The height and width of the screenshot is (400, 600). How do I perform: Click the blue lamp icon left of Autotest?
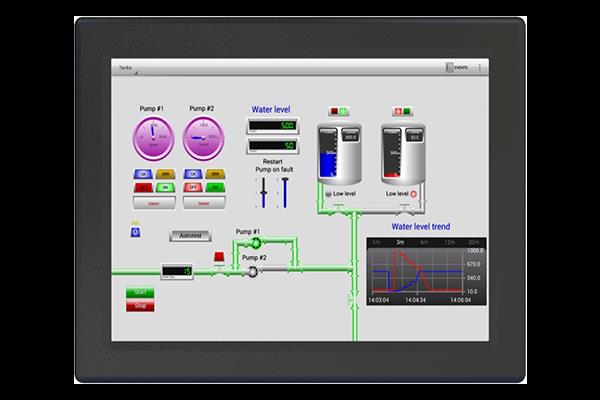135,232
